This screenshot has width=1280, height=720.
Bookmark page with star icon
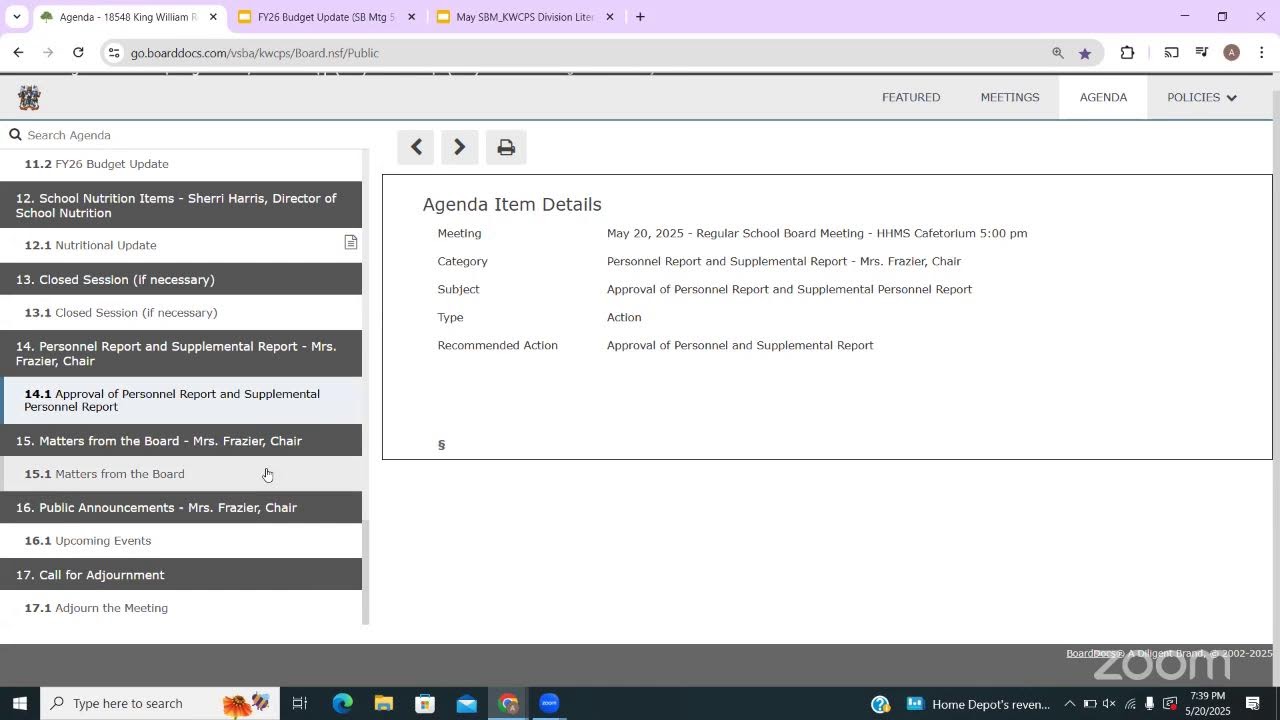(1085, 53)
